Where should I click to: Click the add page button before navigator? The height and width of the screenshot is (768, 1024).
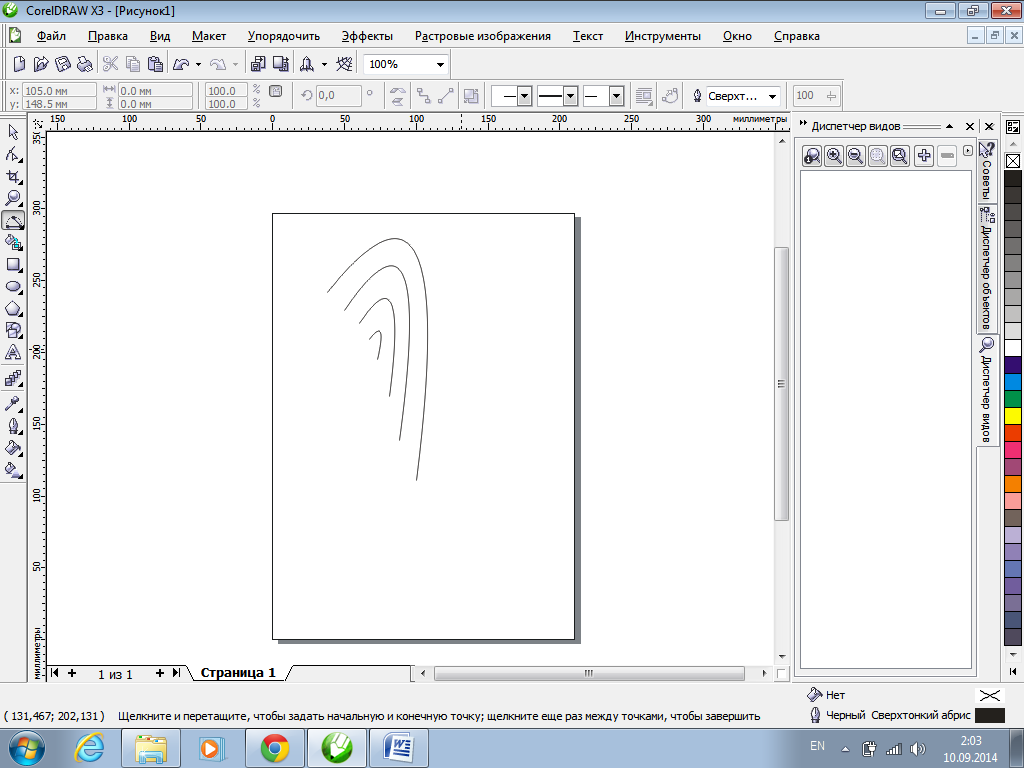pyautogui.click(x=72, y=673)
